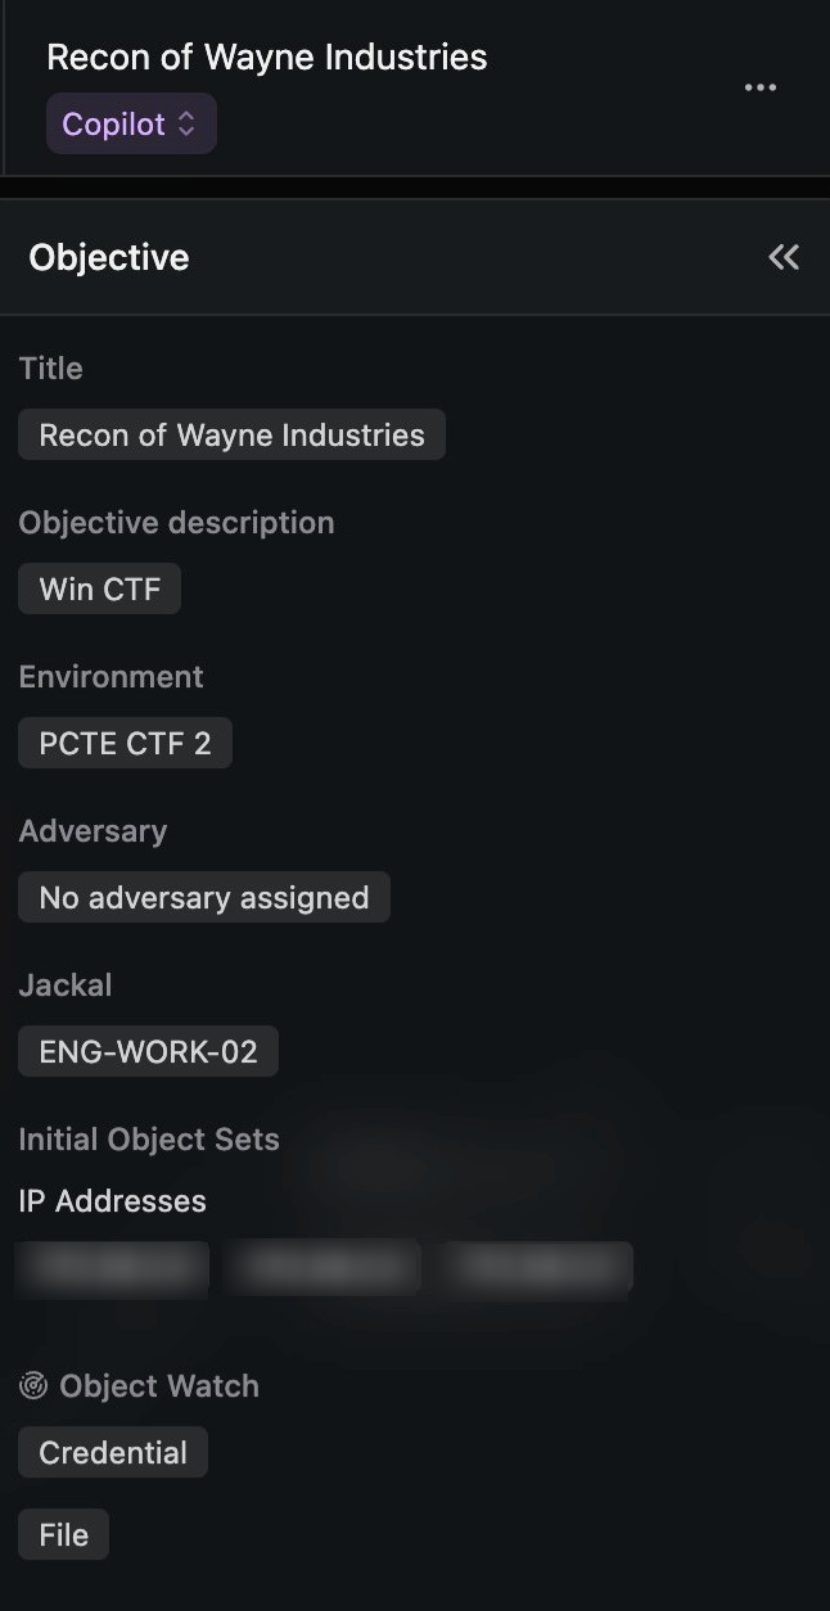Select the Recon of Wayne Industries title field
Viewport: 830px width, 1611px height.
point(231,435)
